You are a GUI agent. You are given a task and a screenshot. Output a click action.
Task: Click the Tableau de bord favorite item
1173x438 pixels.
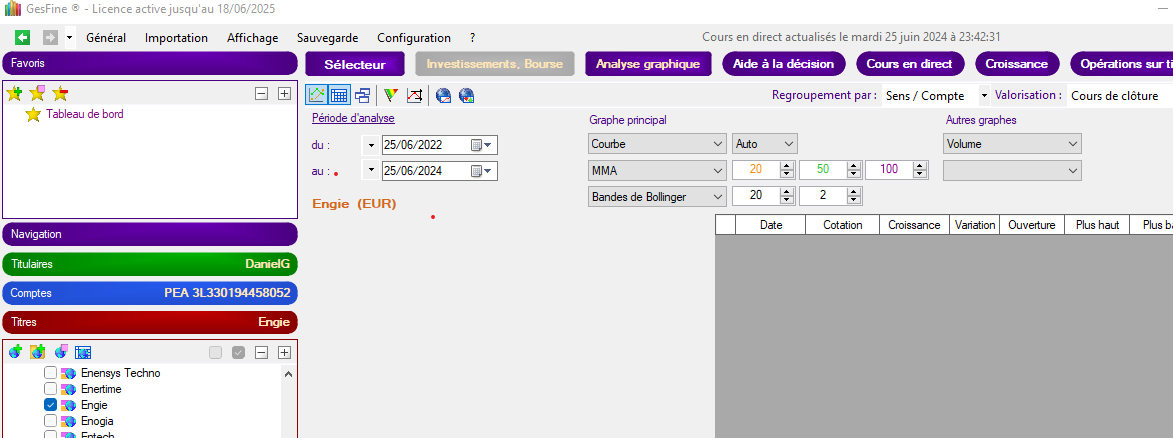(x=84, y=115)
